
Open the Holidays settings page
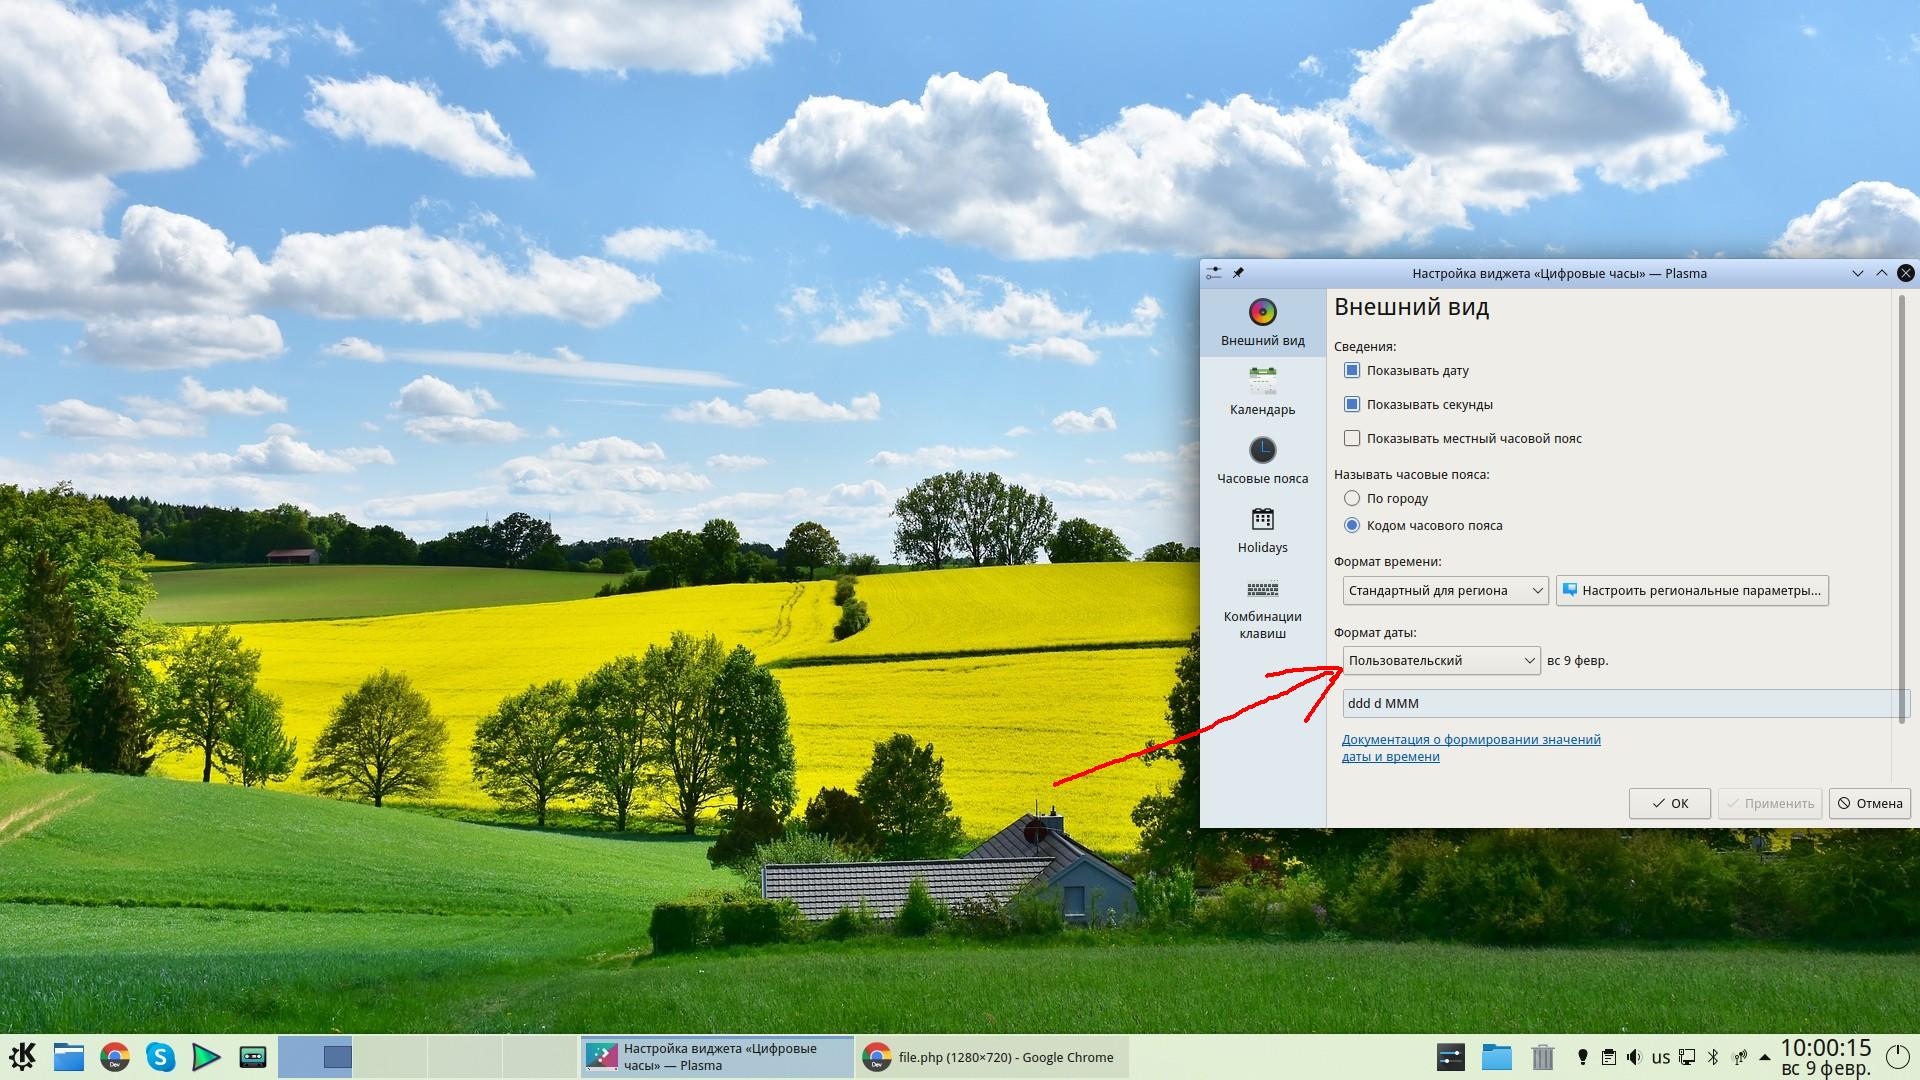[x=1262, y=529]
